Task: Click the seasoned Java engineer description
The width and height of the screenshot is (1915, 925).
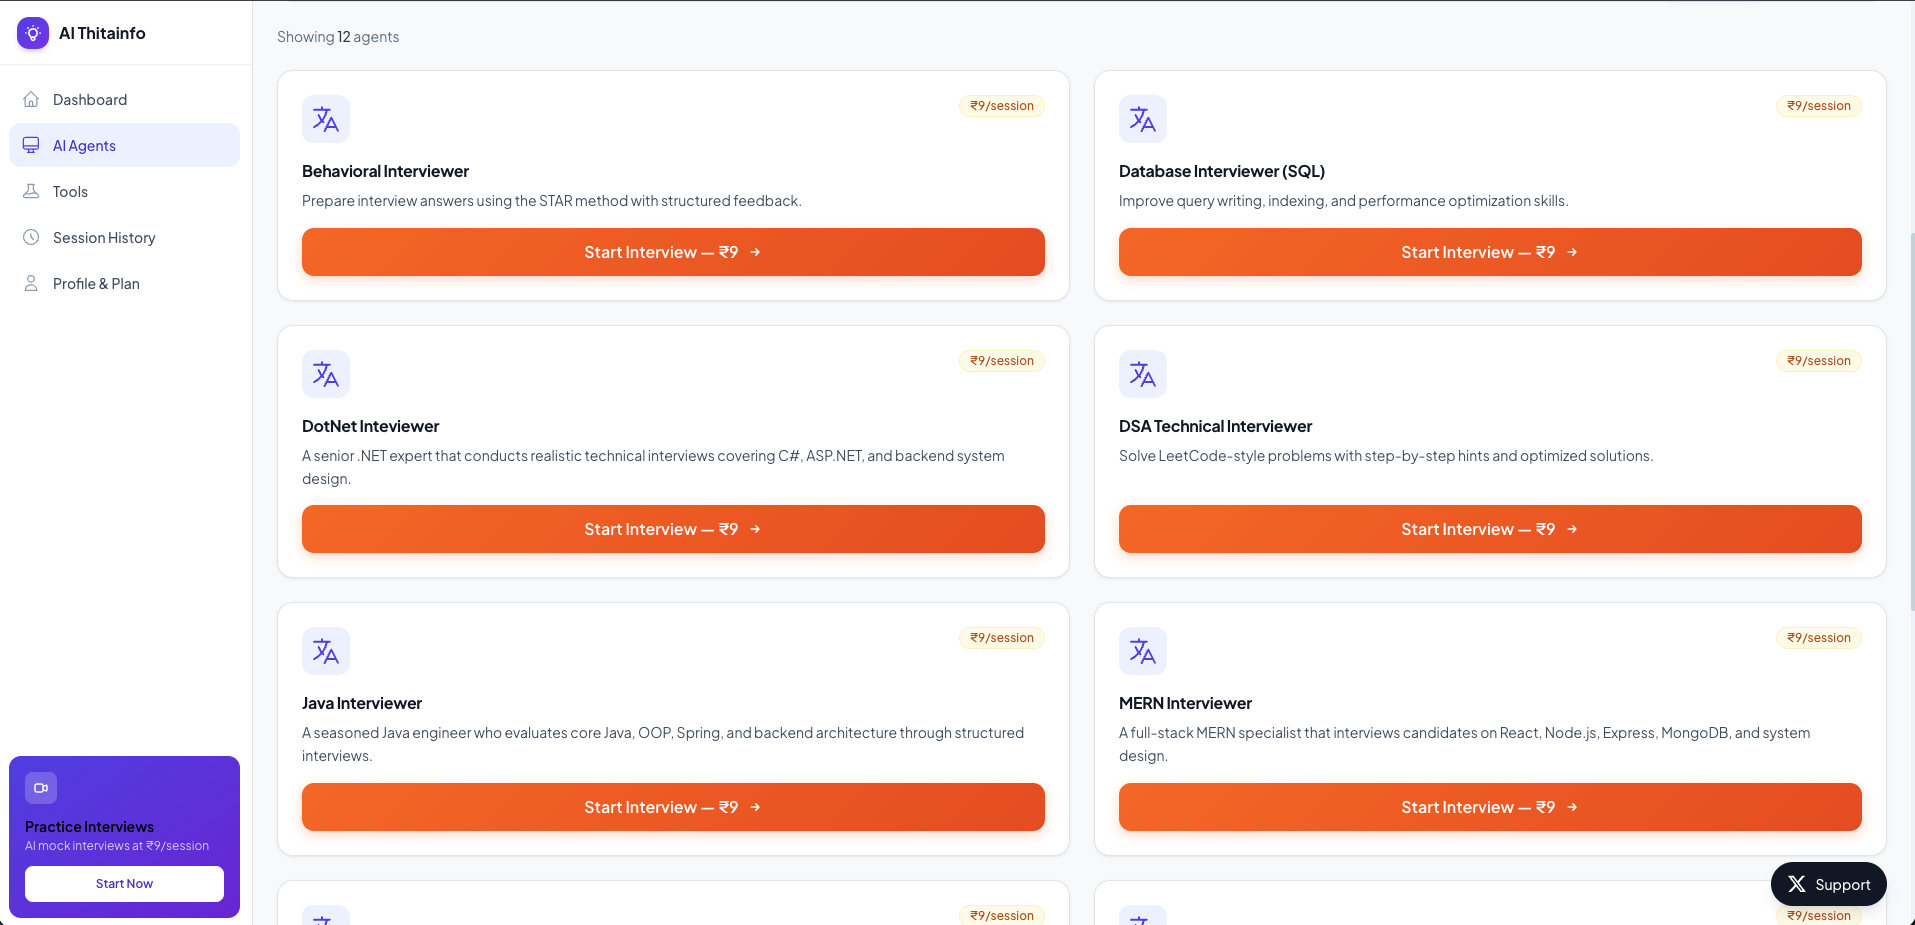Action: click(x=663, y=744)
